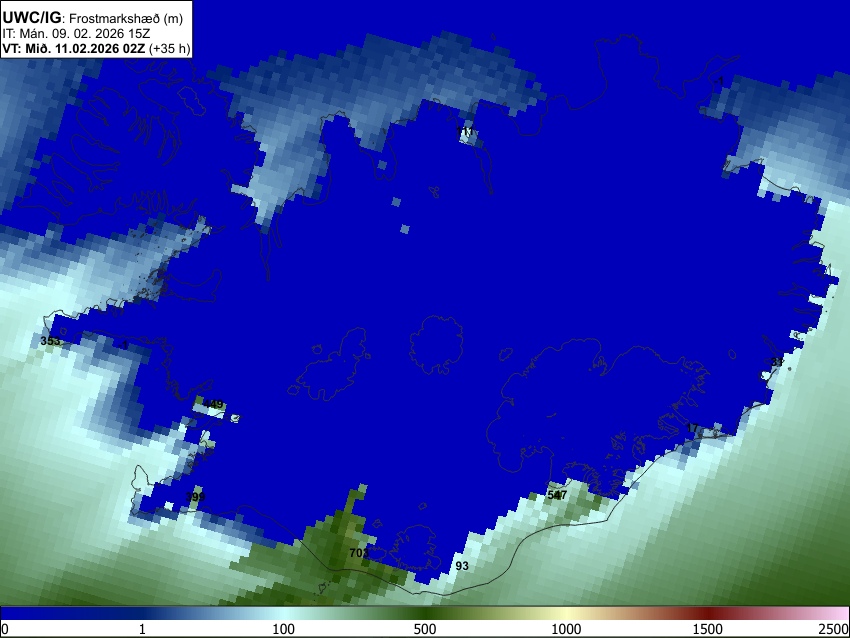Click legend tick label '0'
Image resolution: width=850 pixels, height=638 pixels.
click(5, 629)
